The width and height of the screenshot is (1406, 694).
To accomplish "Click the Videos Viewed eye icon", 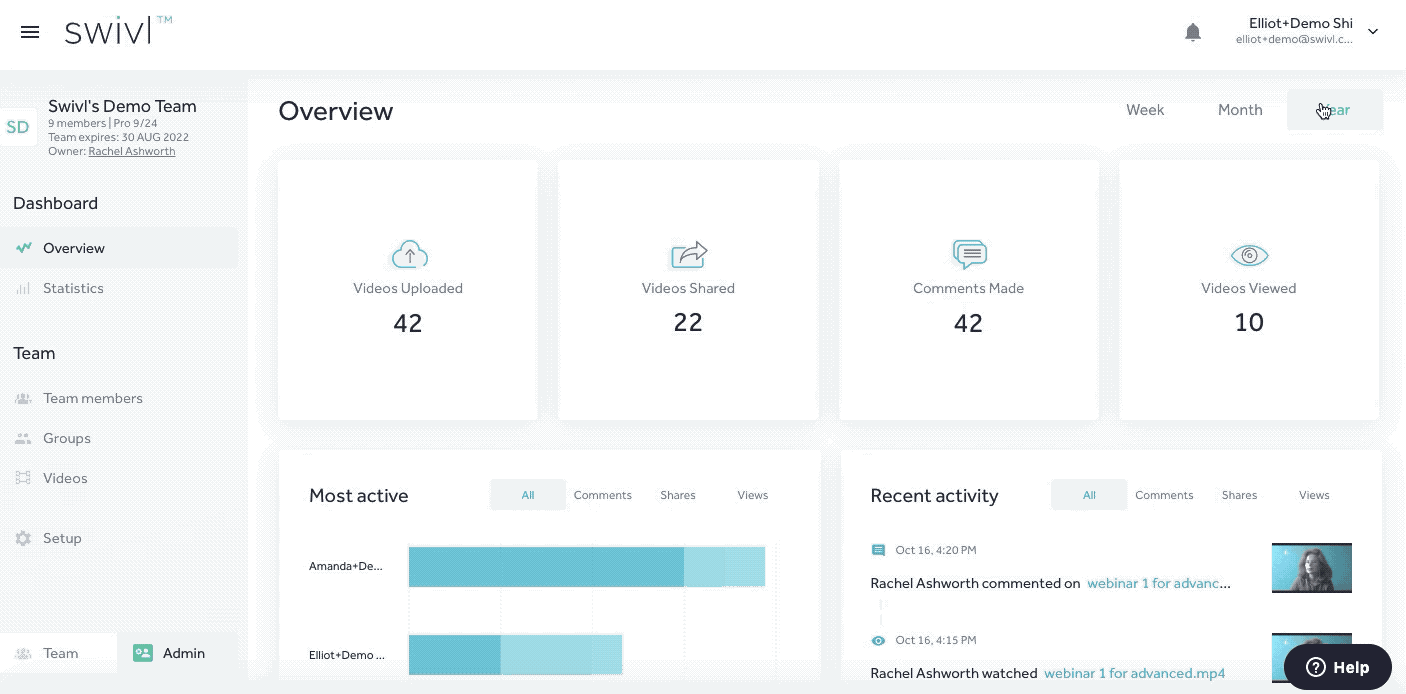I will (1248, 256).
